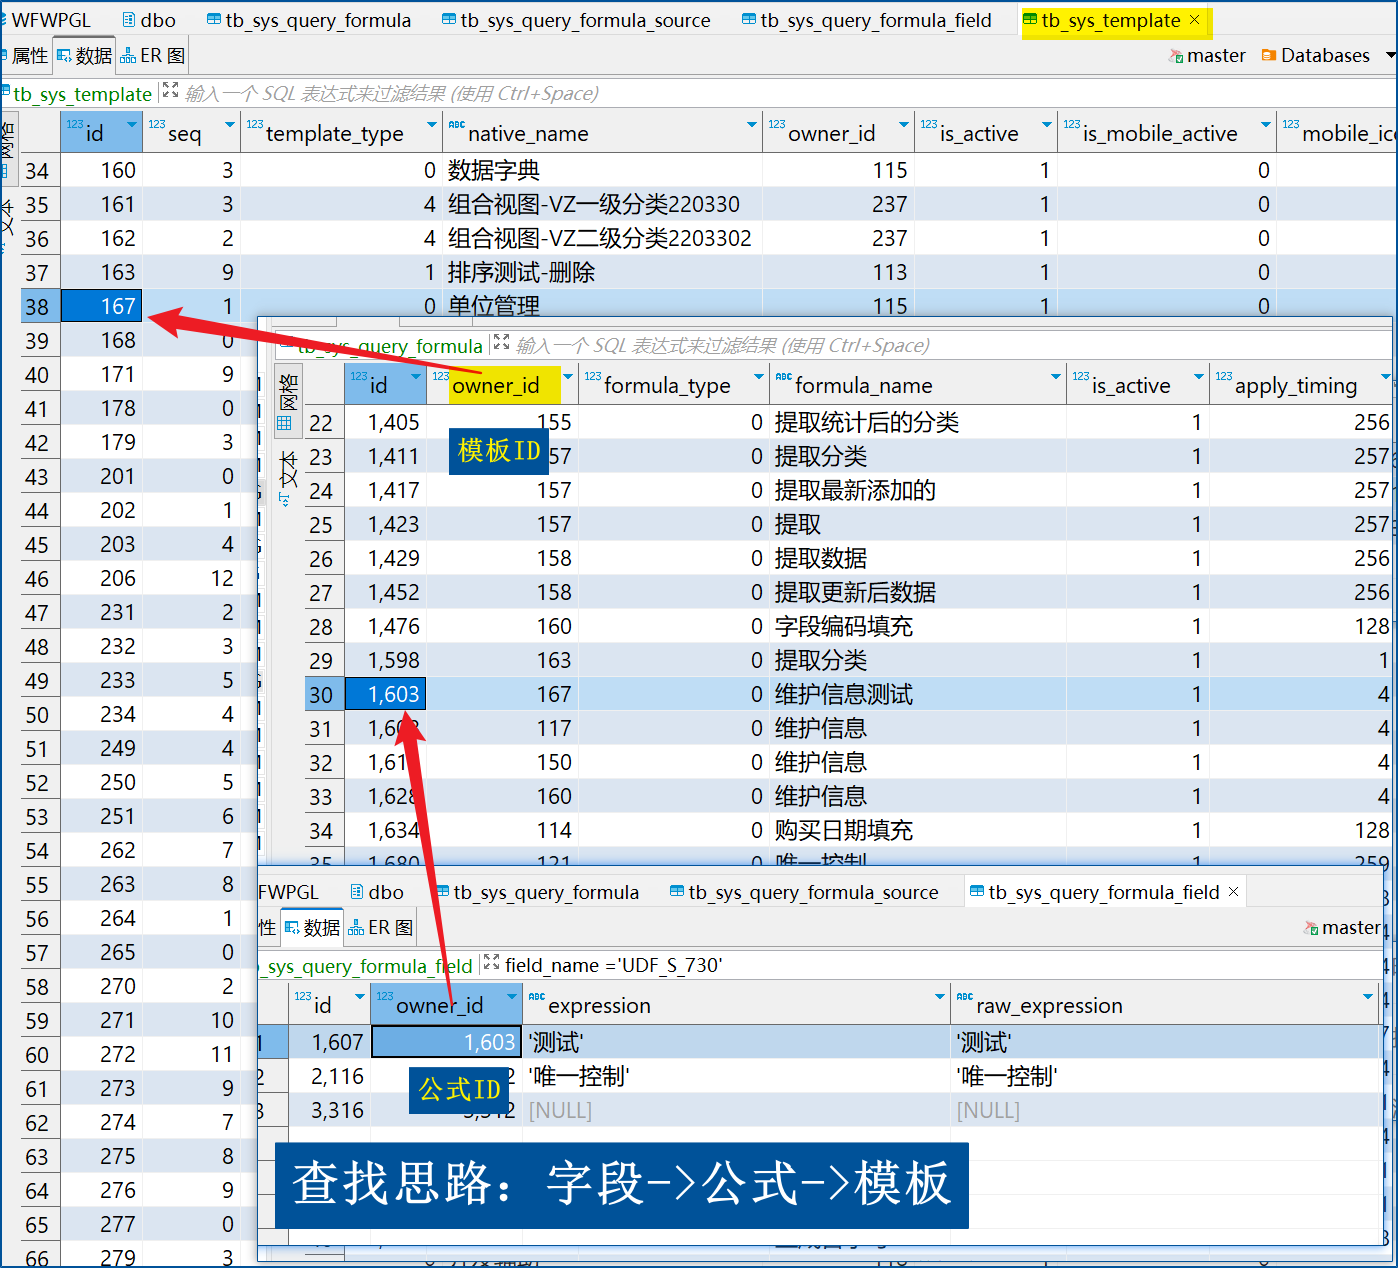Click the master database icon in main window
Viewport: 1398px width, 1268px height.
(1175, 56)
